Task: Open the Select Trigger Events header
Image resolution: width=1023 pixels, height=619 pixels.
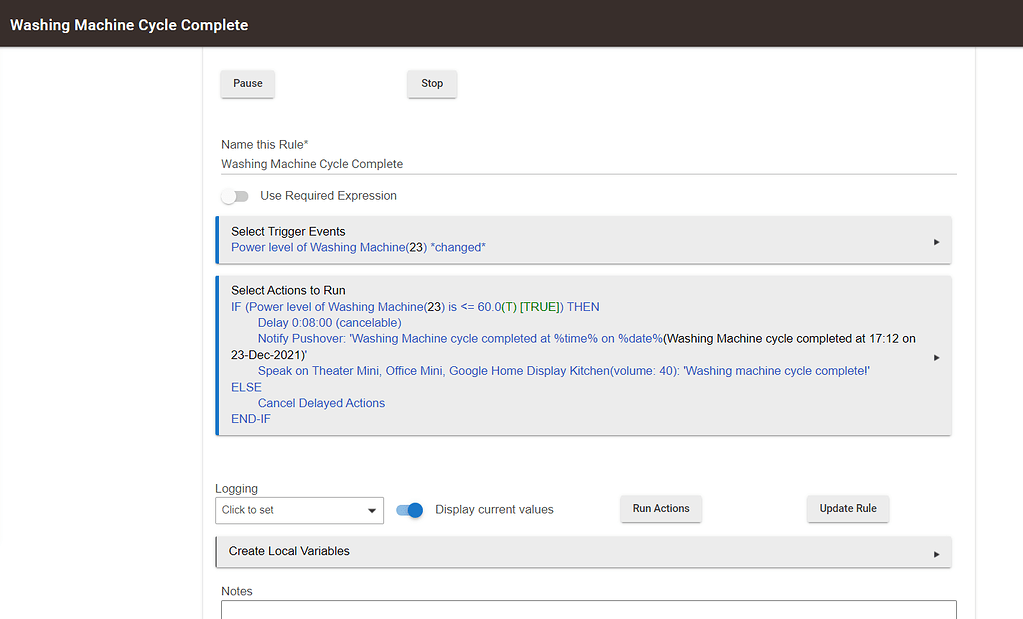Action: [x=288, y=231]
